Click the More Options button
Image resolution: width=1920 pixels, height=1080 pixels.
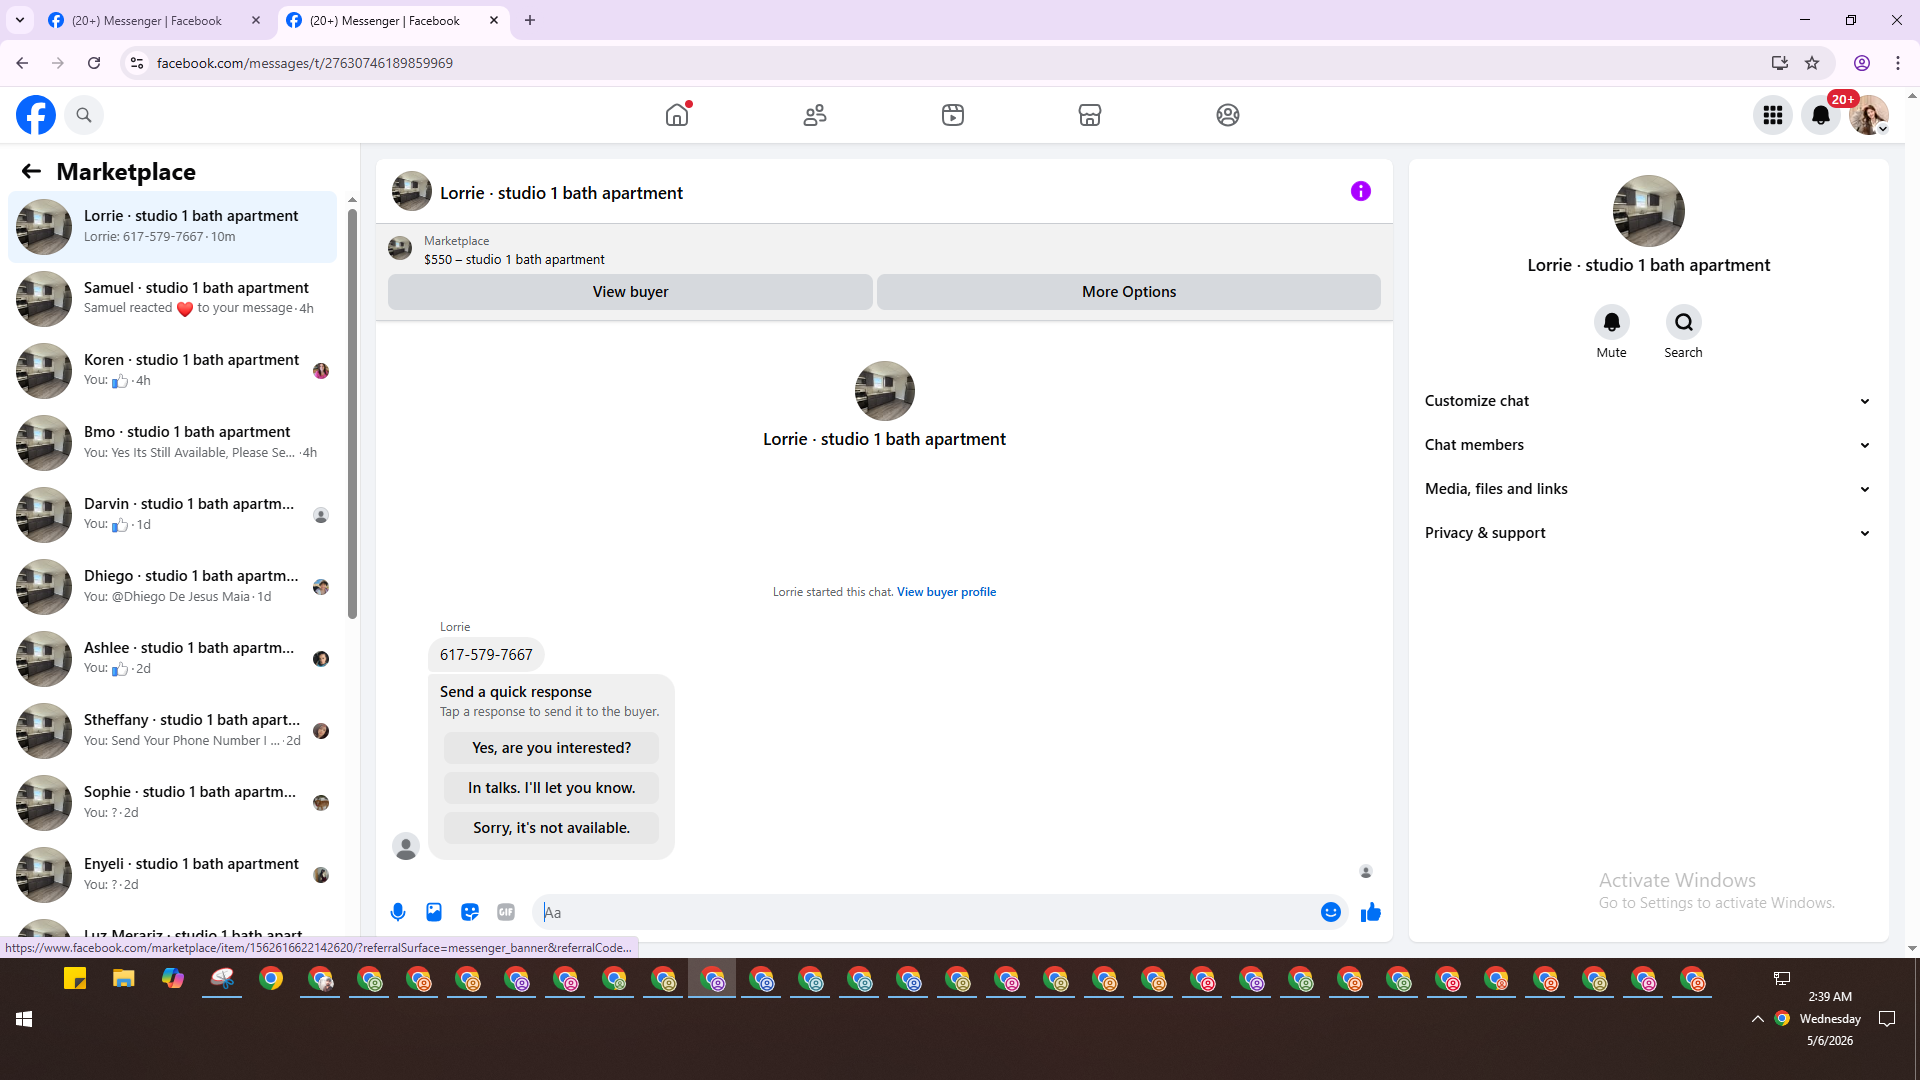point(1129,292)
